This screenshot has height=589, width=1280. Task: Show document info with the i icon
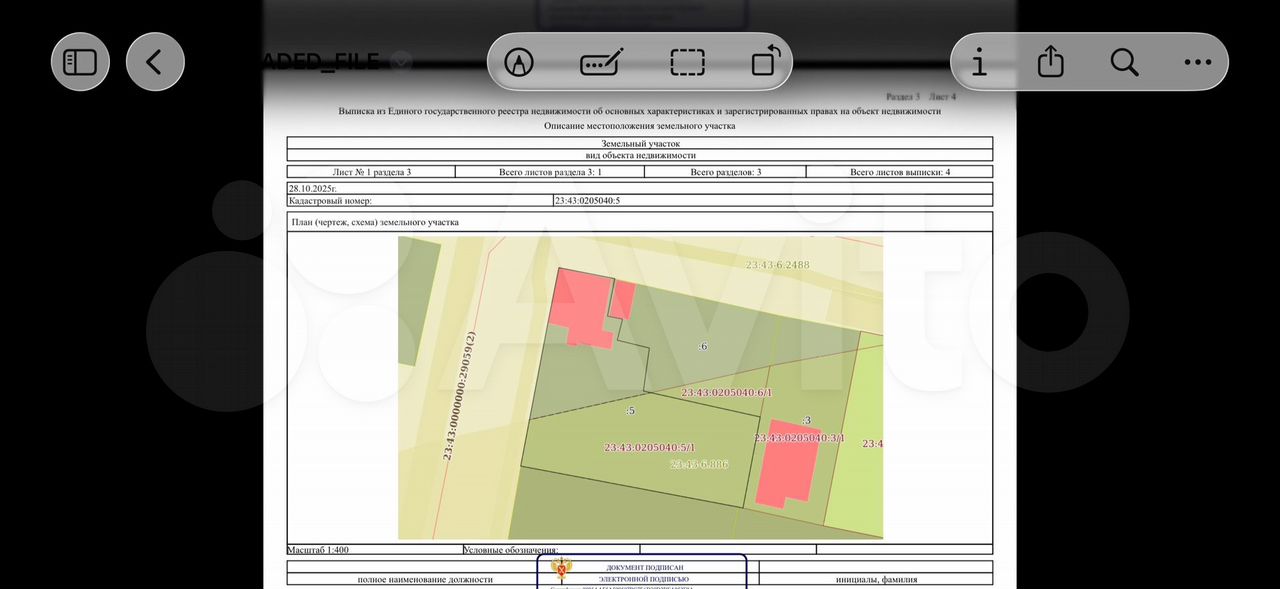coord(980,62)
